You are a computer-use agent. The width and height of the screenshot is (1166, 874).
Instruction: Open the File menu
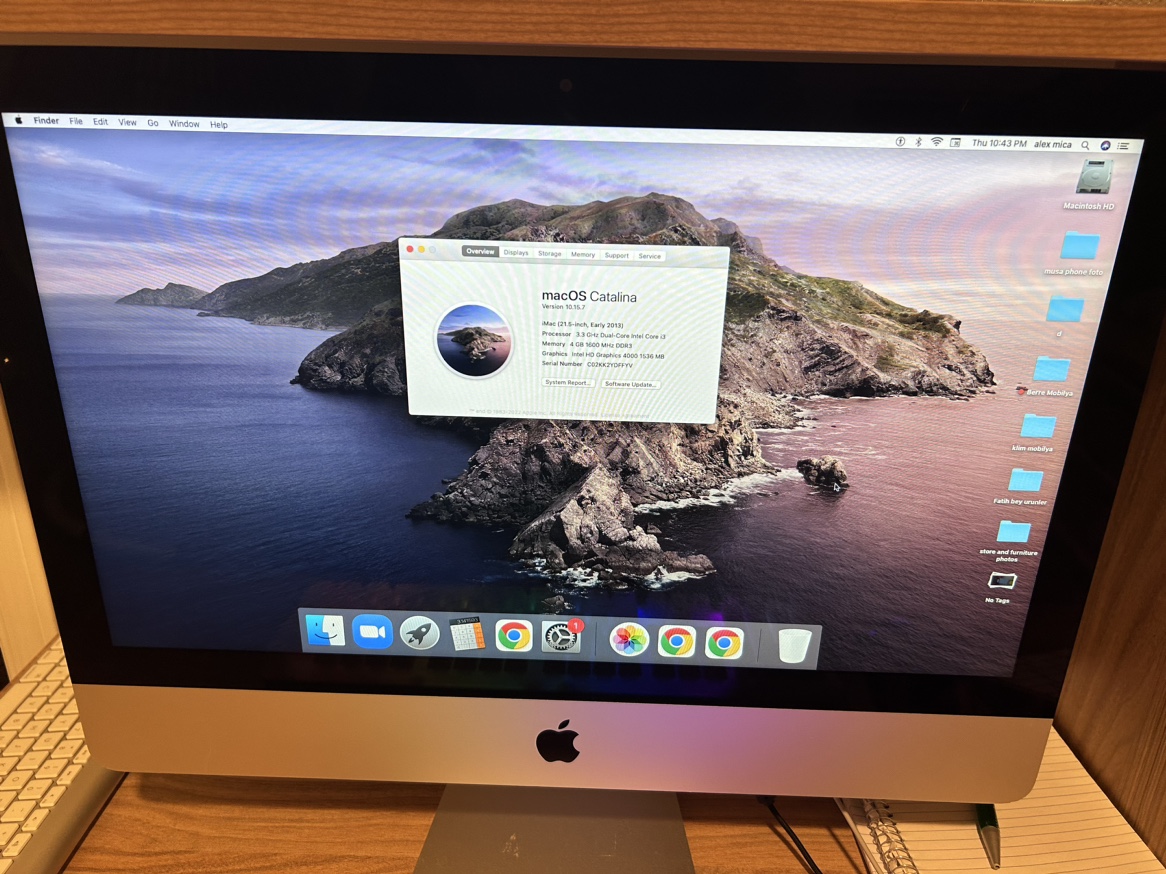76,121
